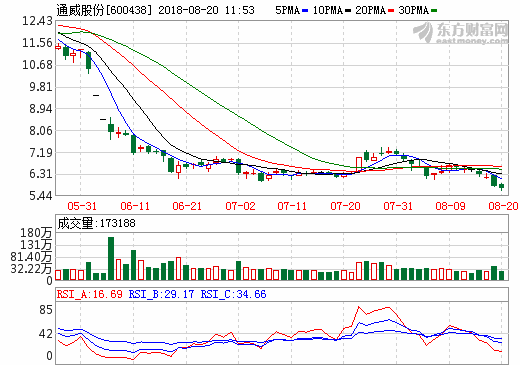Image resolution: width=520 pixels, height=365 pixels.
Task: Click volume axis value 180万
Action: [36, 233]
